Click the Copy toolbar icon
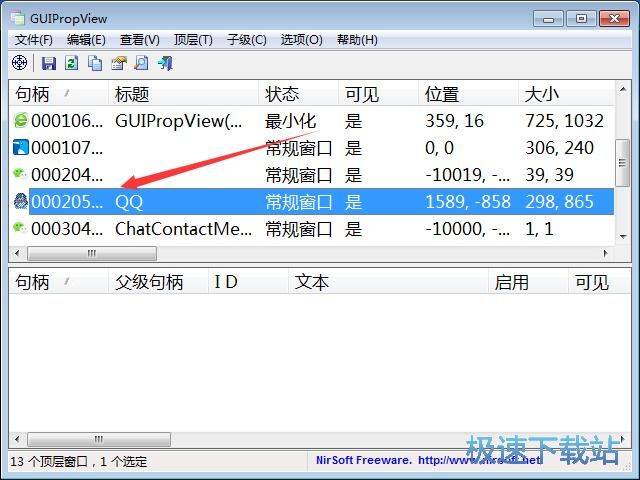 point(95,63)
